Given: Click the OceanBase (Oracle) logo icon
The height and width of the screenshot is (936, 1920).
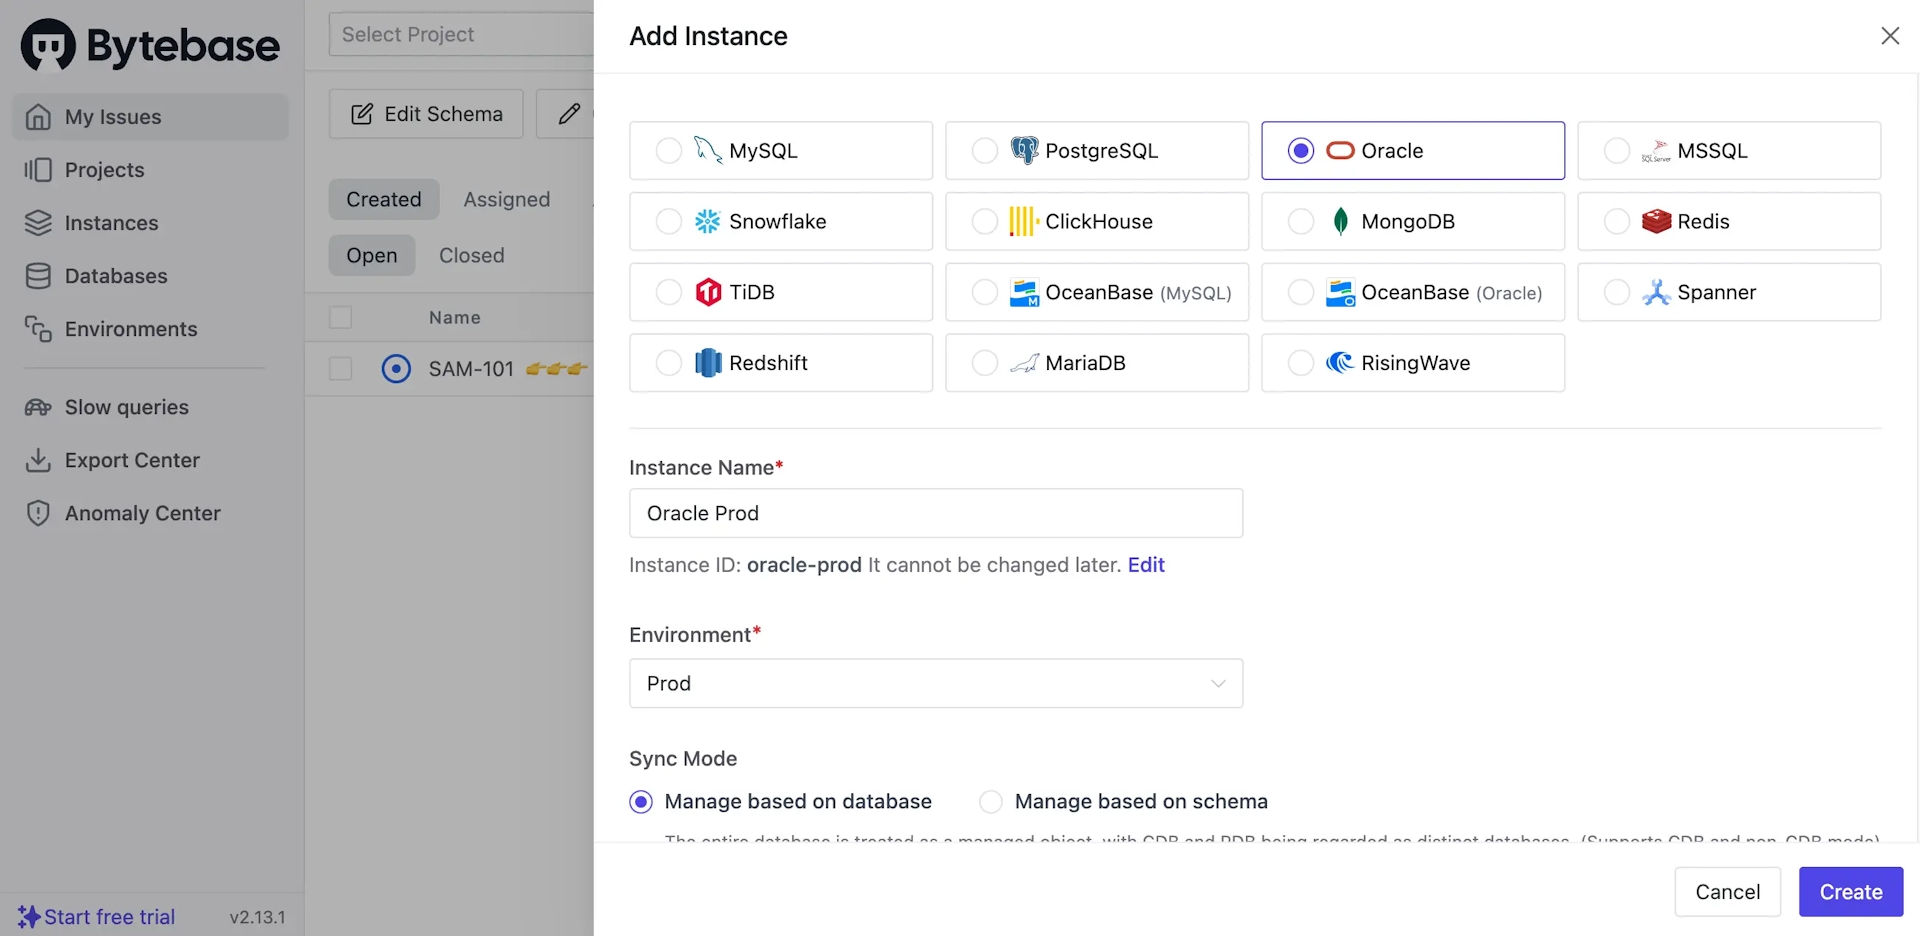Looking at the screenshot, I should point(1340,292).
